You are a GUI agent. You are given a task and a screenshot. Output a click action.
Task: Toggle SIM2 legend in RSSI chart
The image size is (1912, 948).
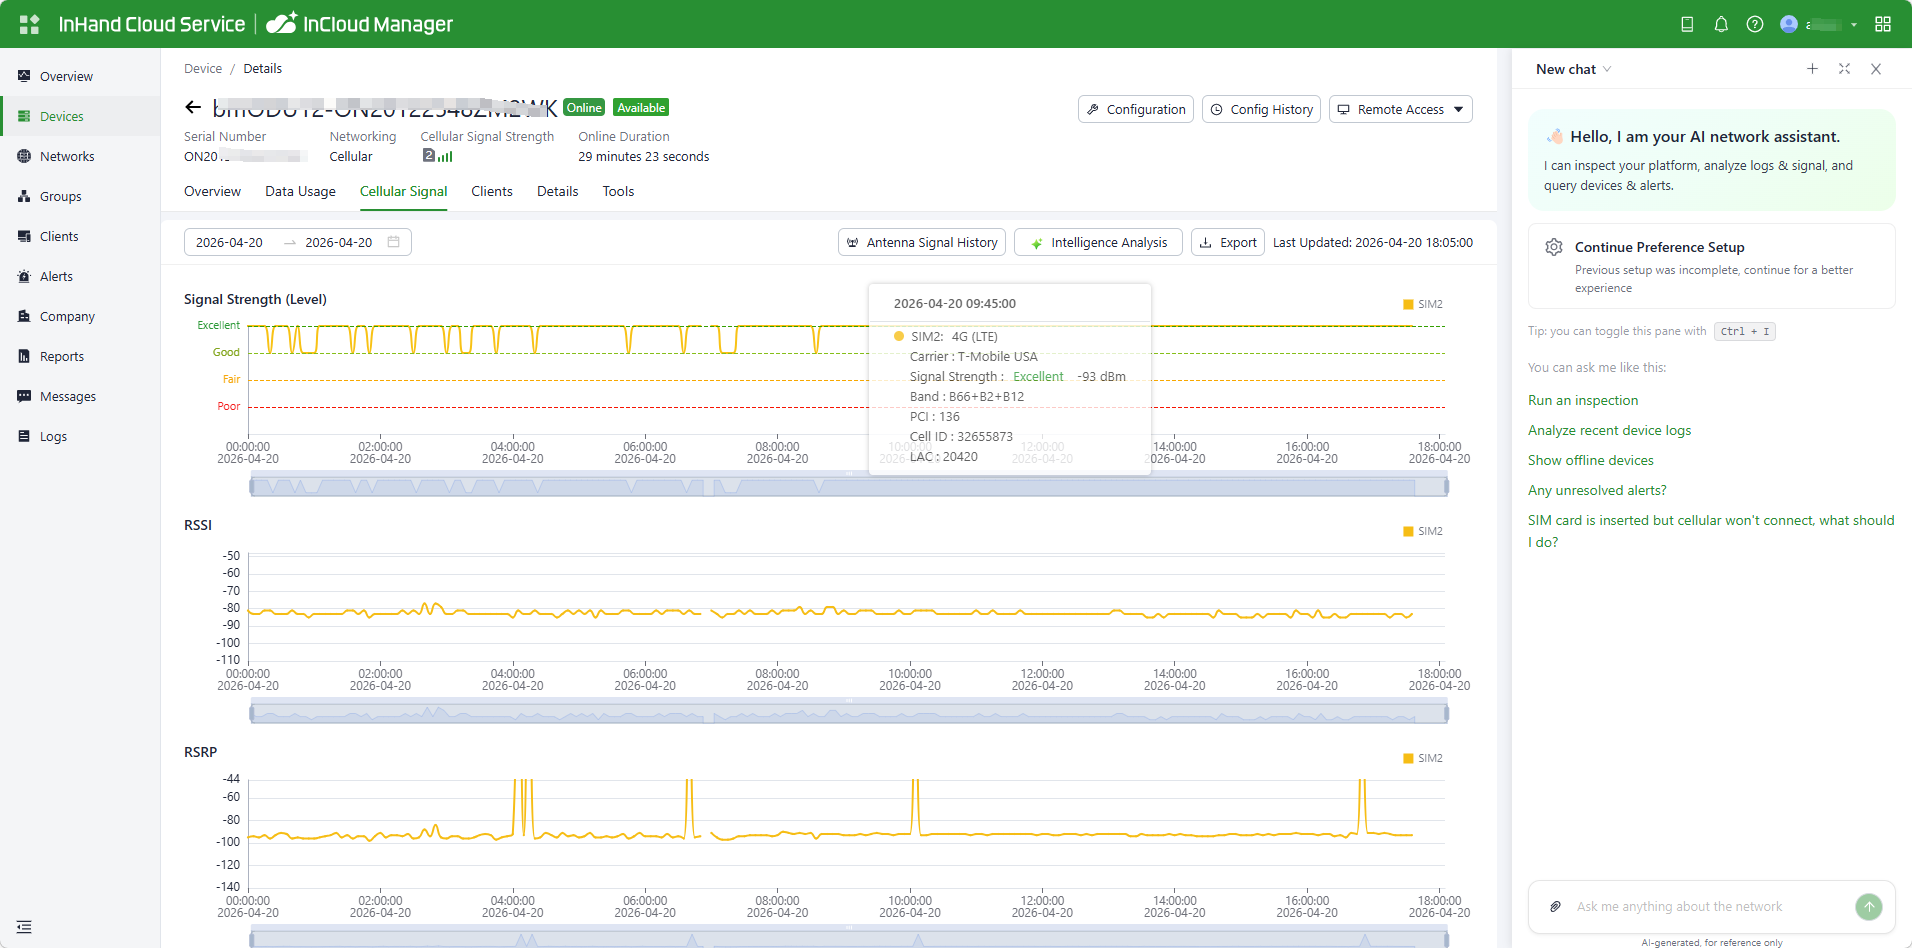tap(1423, 531)
